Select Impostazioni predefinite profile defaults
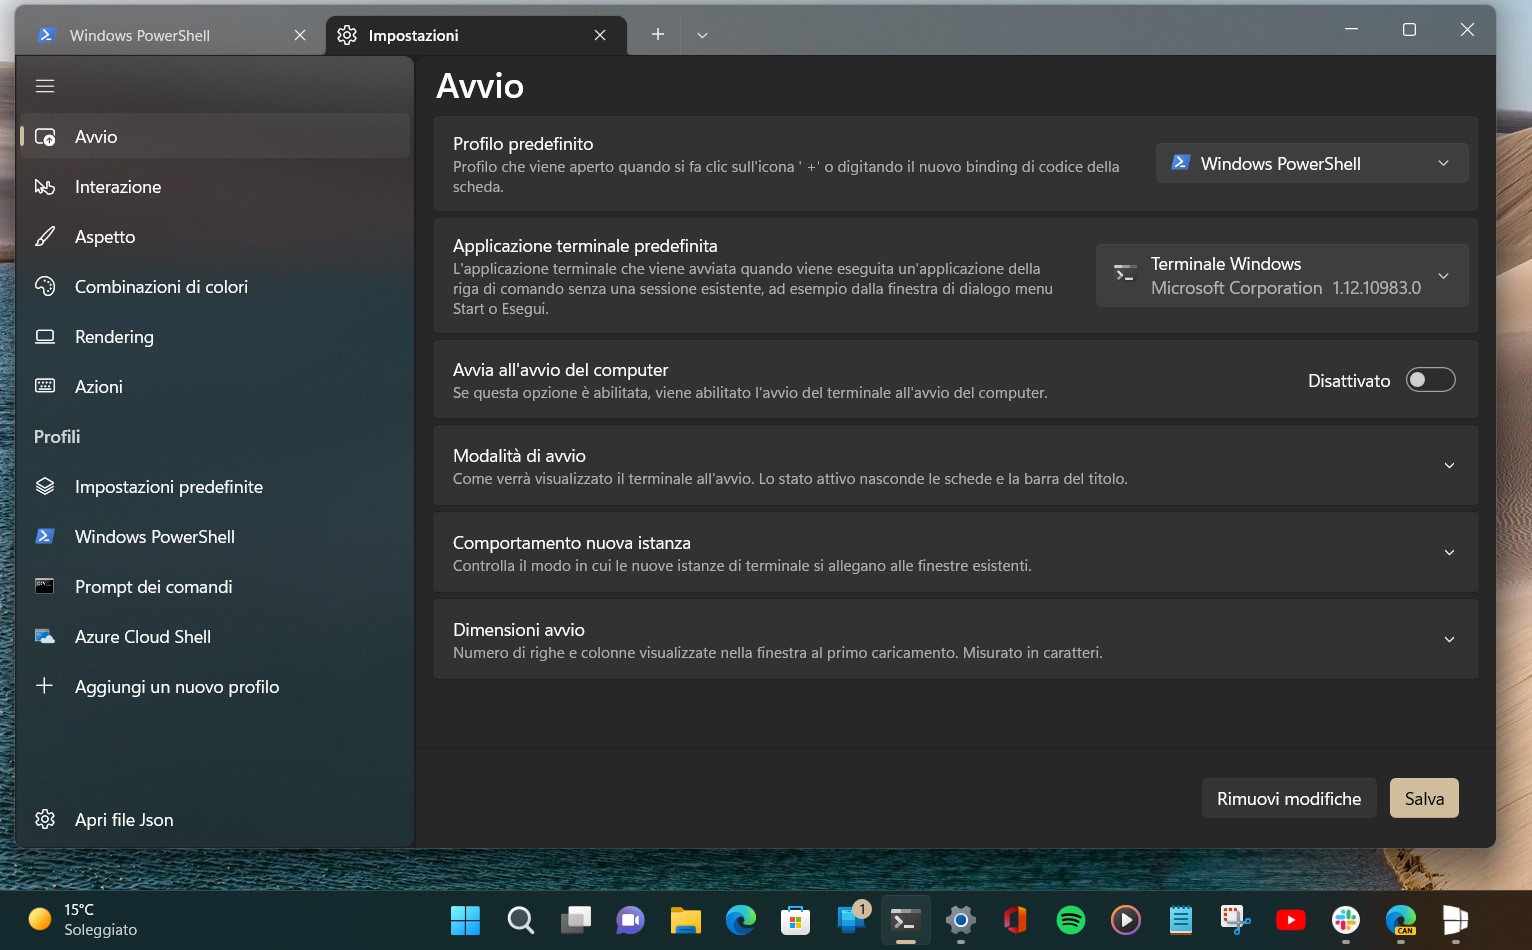This screenshot has width=1532, height=950. coord(215,486)
